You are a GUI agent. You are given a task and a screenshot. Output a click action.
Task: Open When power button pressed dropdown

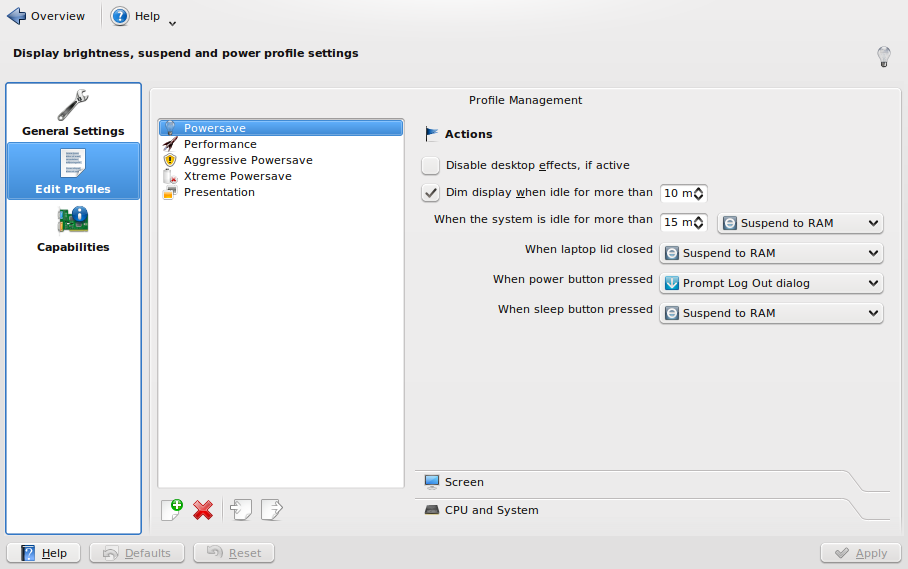(771, 283)
